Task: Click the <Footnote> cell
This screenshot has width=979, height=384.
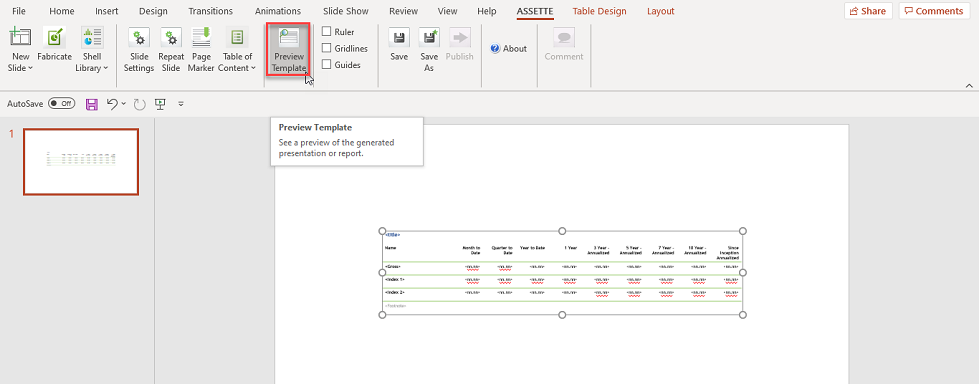Action: coord(396,305)
